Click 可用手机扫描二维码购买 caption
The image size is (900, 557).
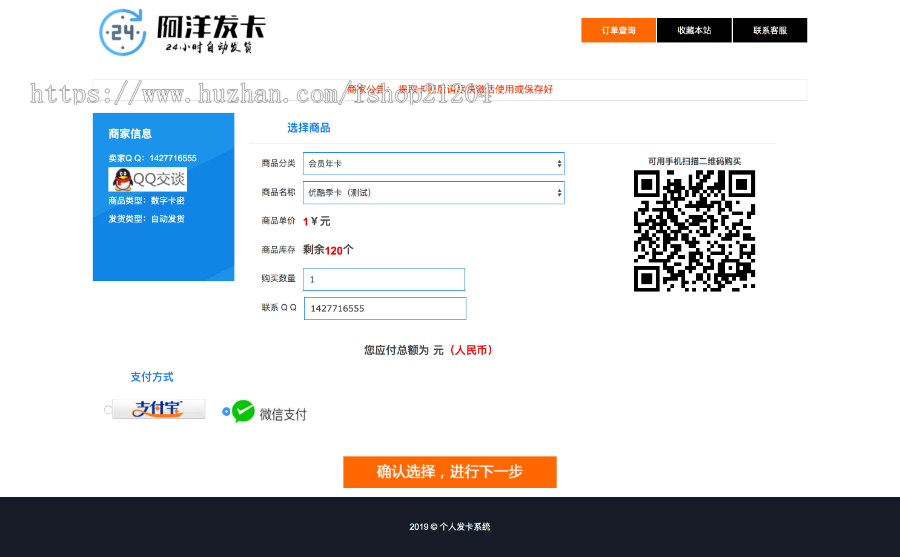pos(695,161)
